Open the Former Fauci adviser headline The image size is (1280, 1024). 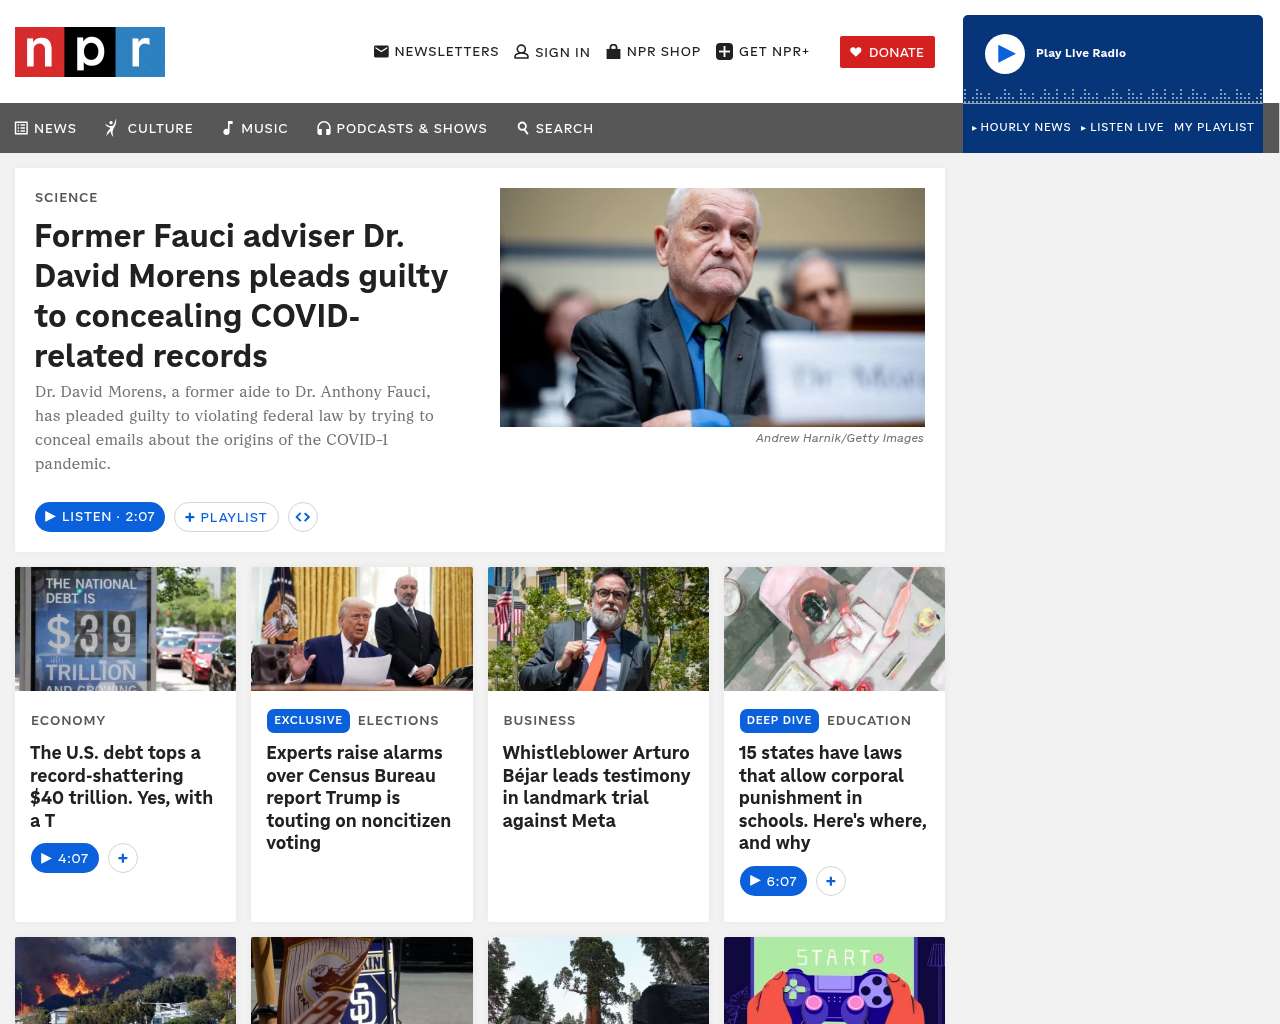[x=241, y=296]
